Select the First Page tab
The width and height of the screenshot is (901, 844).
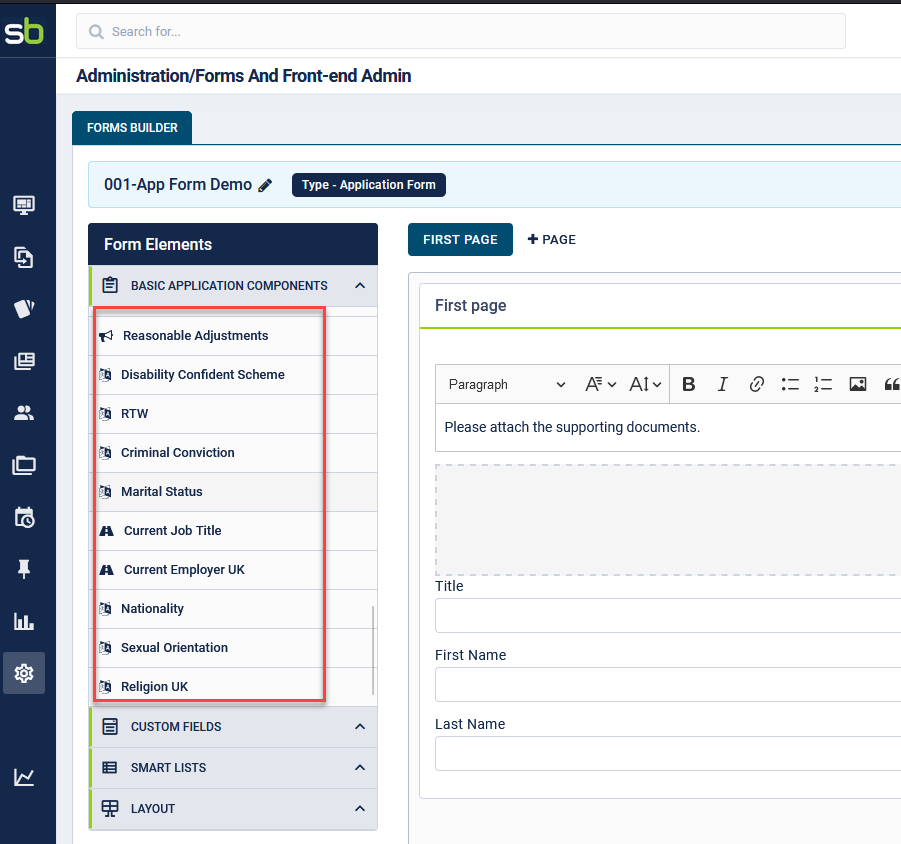click(460, 240)
